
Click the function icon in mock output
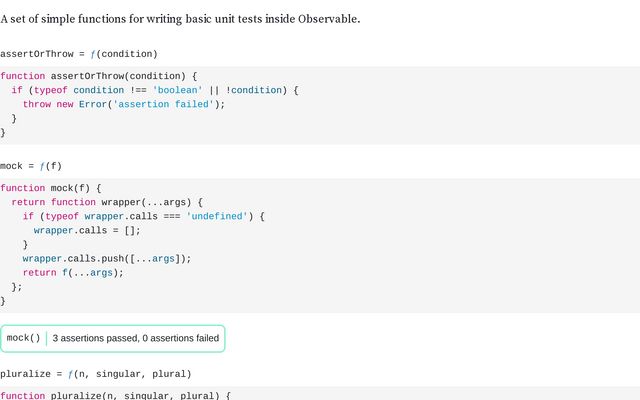42,167
